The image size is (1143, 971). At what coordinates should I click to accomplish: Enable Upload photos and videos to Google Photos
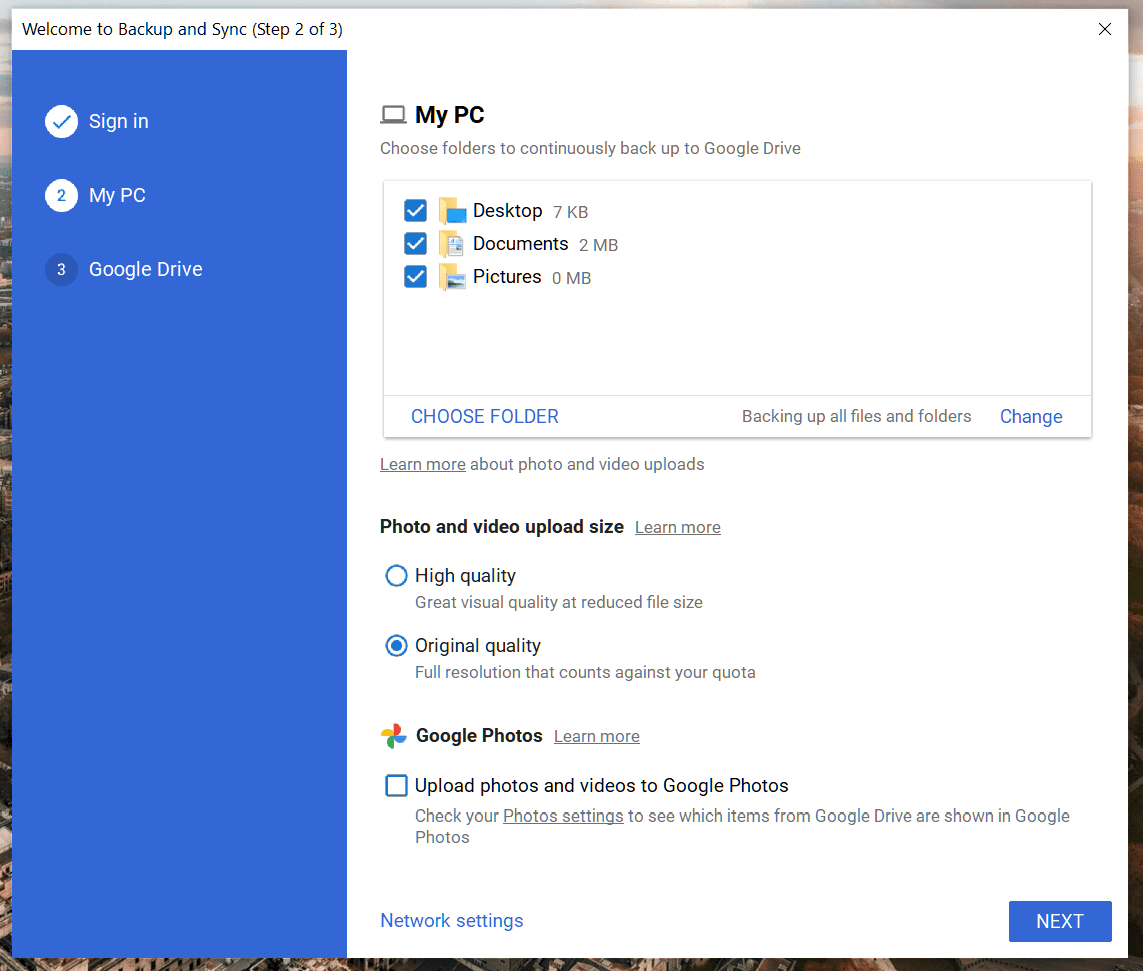pos(397,786)
